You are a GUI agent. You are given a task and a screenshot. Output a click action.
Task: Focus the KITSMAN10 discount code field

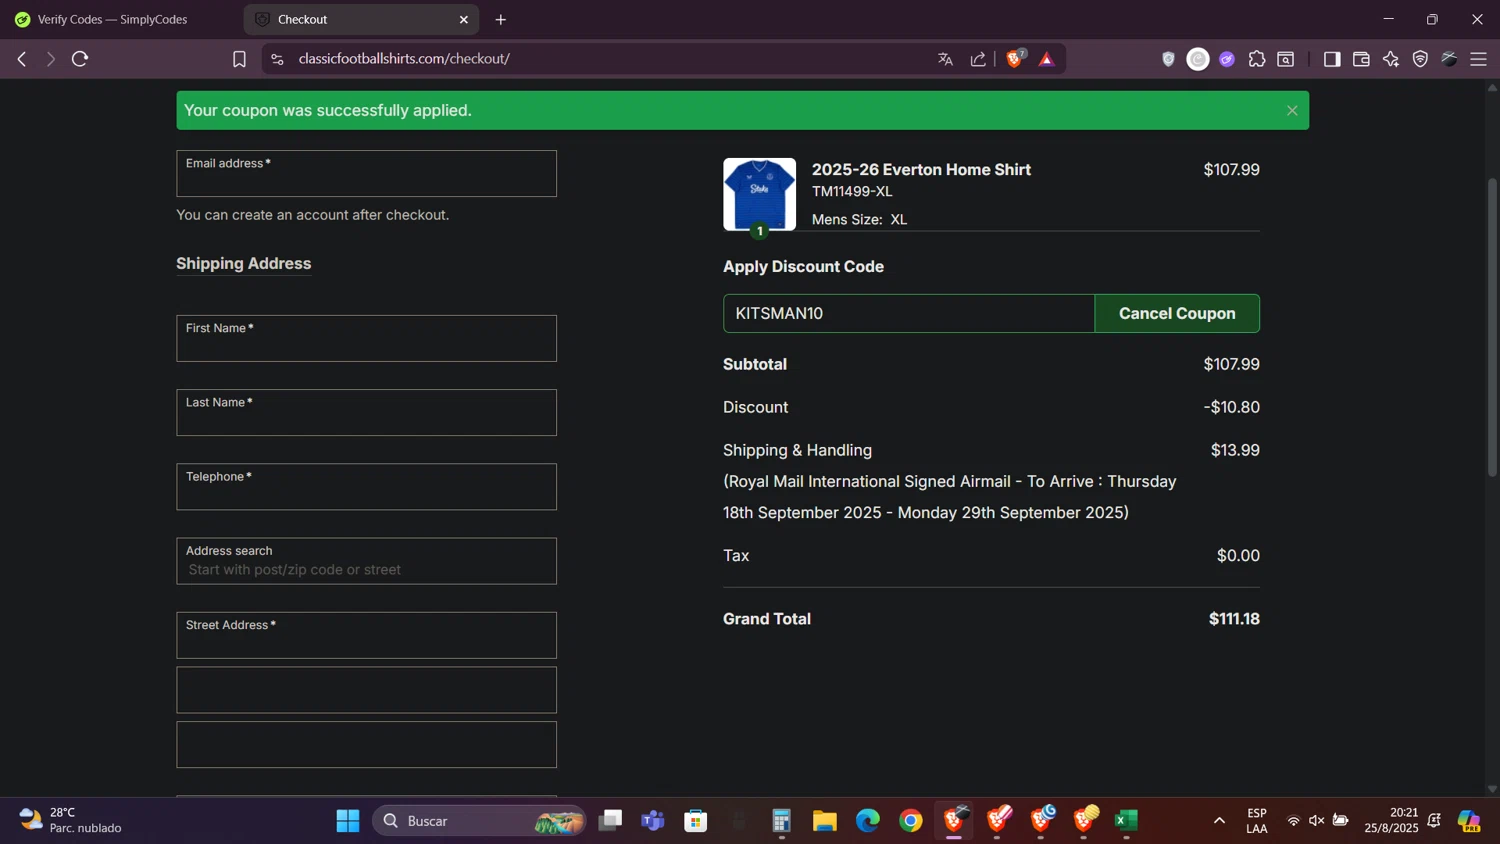(x=909, y=313)
